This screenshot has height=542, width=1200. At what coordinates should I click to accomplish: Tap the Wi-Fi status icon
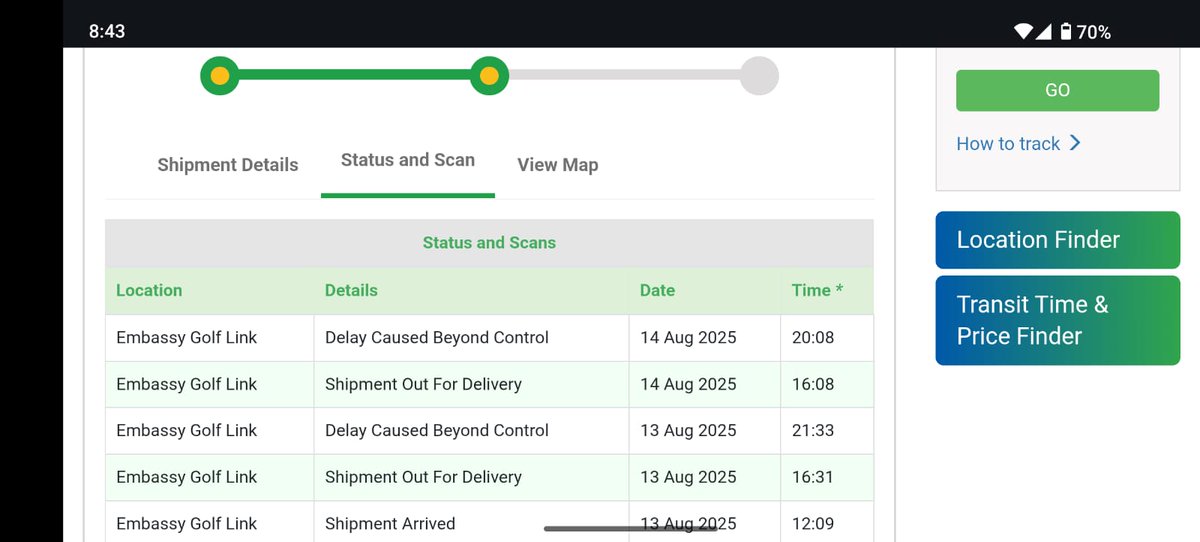[1023, 32]
